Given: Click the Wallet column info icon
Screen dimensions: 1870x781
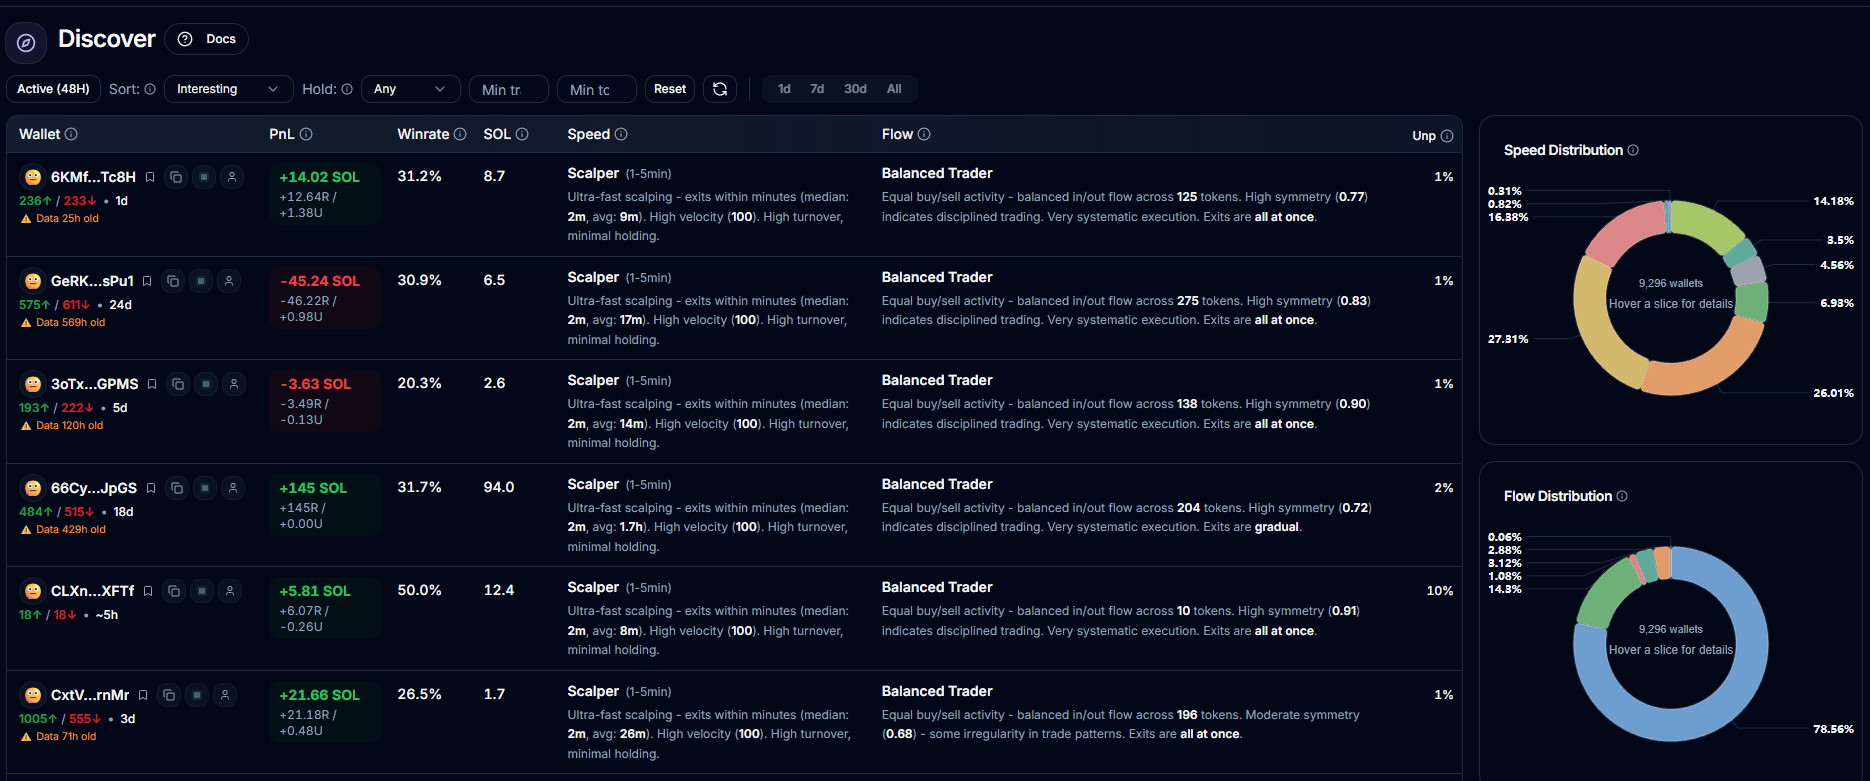Looking at the screenshot, I should pyautogui.click(x=71, y=134).
